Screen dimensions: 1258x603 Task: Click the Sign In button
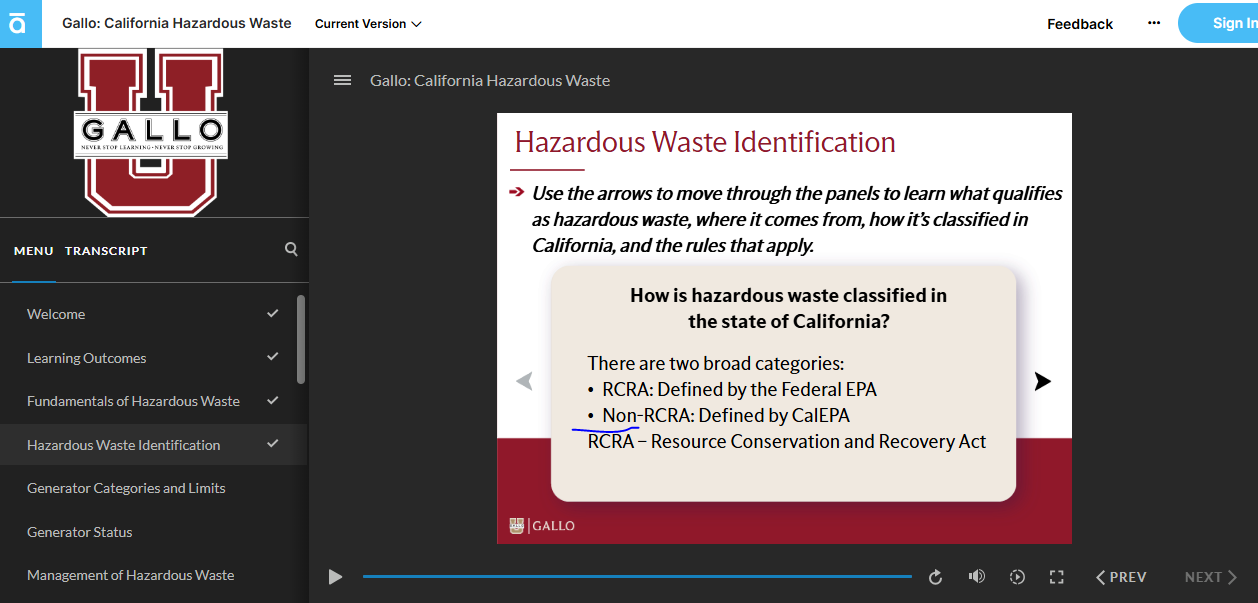pos(1219,23)
